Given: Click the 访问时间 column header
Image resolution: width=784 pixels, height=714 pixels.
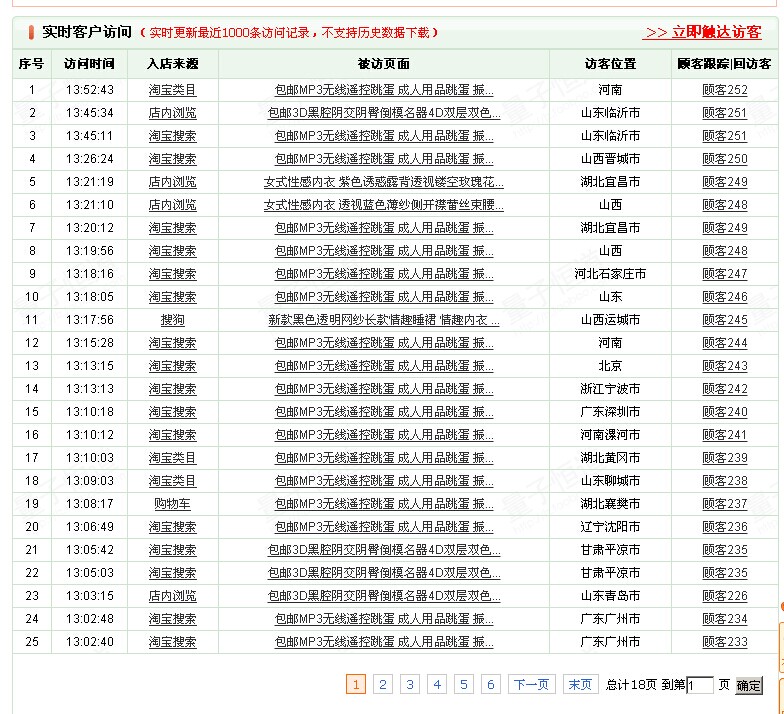Looking at the screenshot, I should point(90,64).
